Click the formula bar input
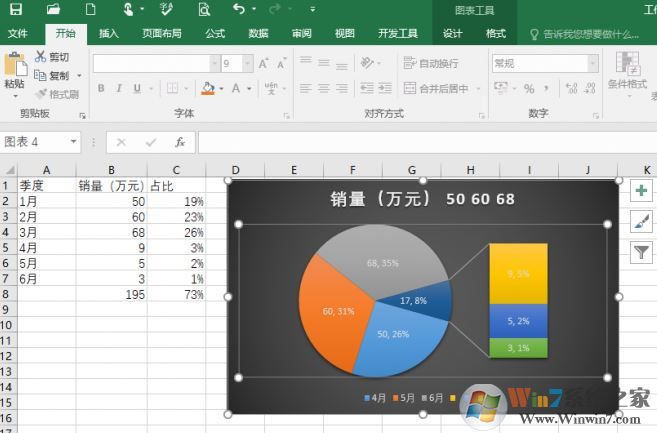 [427, 142]
